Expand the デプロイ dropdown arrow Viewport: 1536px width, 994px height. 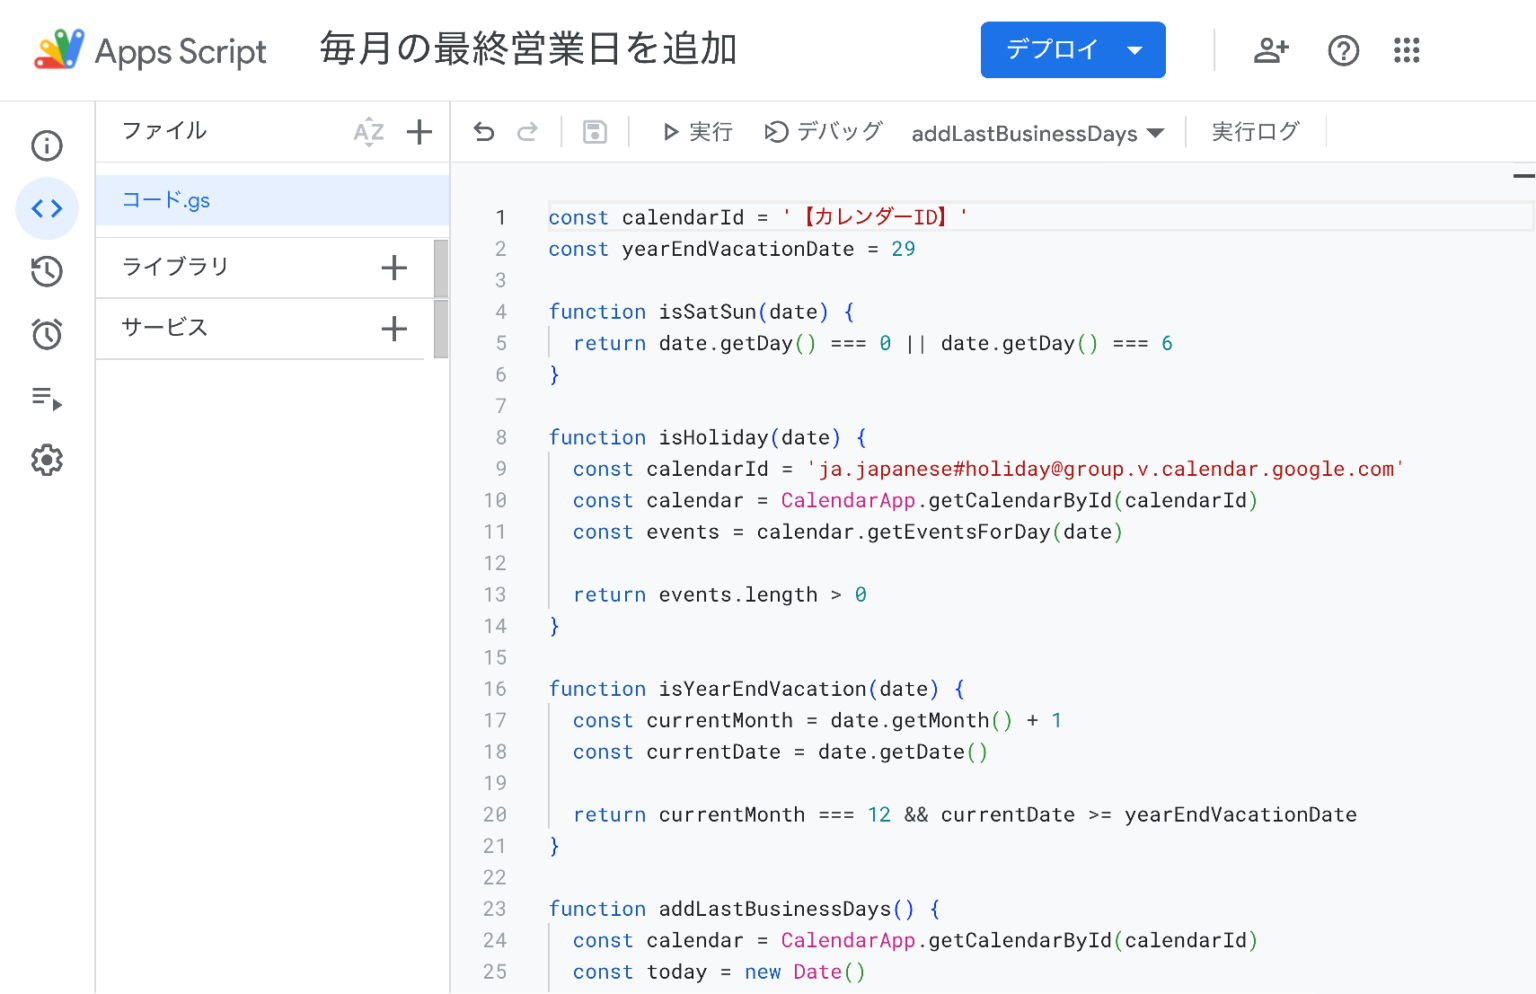click(x=1136, y=49)
